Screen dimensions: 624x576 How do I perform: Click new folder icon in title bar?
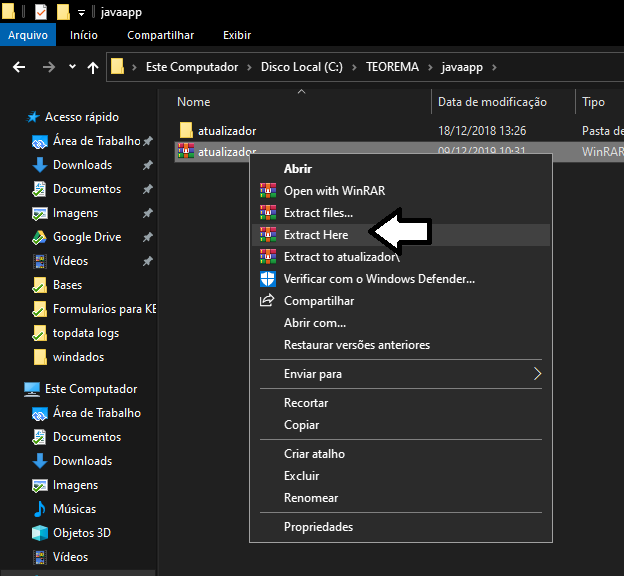[63, 12]
